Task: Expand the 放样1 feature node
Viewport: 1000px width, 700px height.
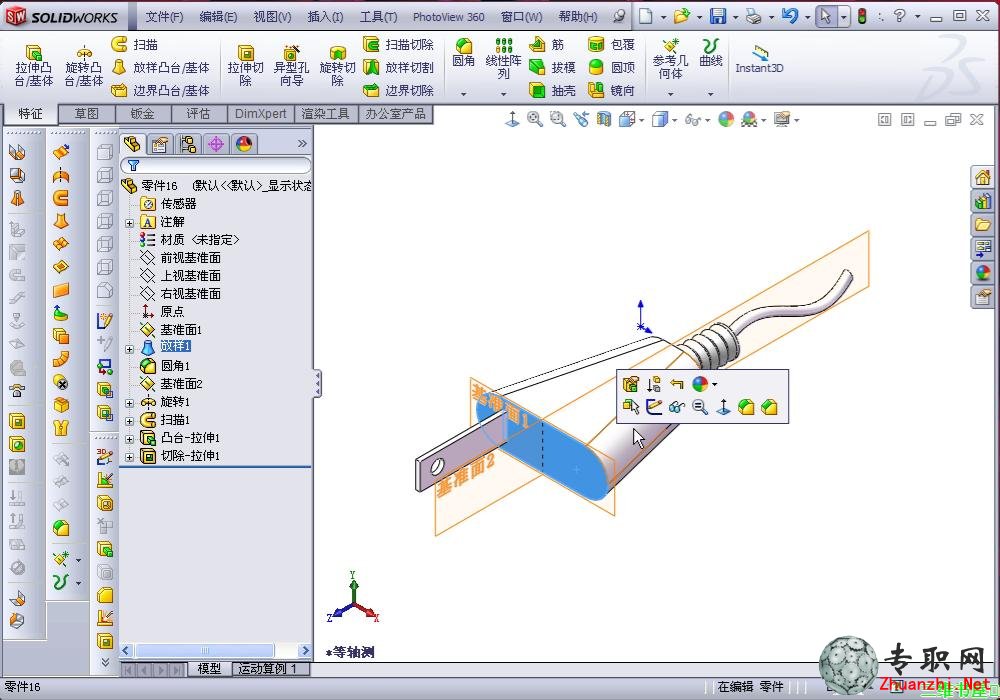Action: (x=129, y=348)
